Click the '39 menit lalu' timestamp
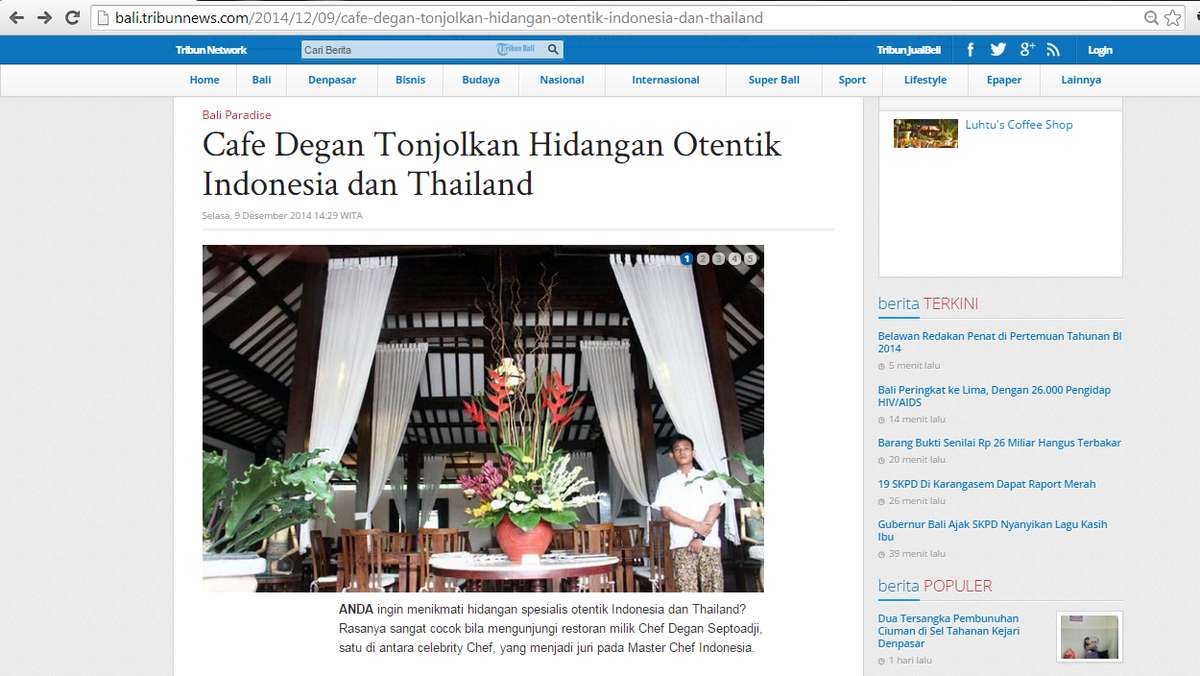The width and height of the screenshot is (1200, 676). click(x=916, y=554)
